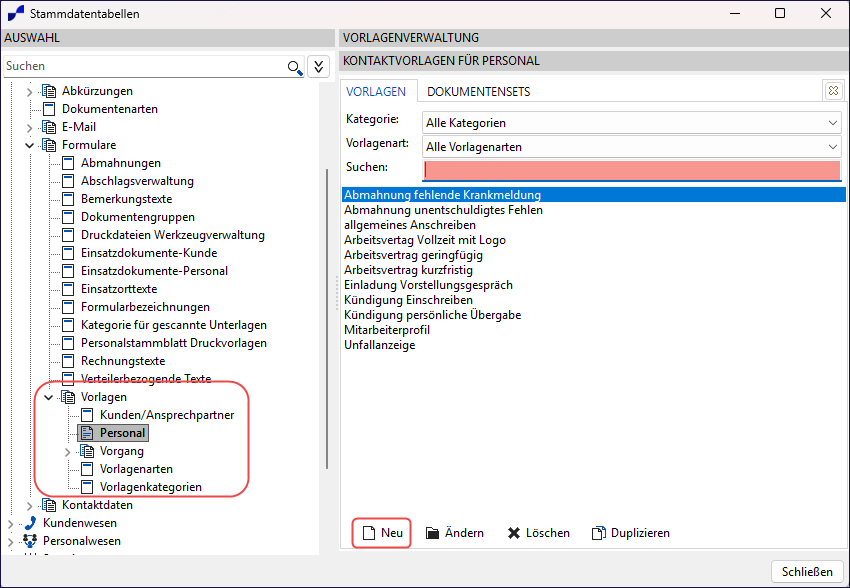
Task: Collapse the Vorlagen tree node
Action: coord(48,397)
